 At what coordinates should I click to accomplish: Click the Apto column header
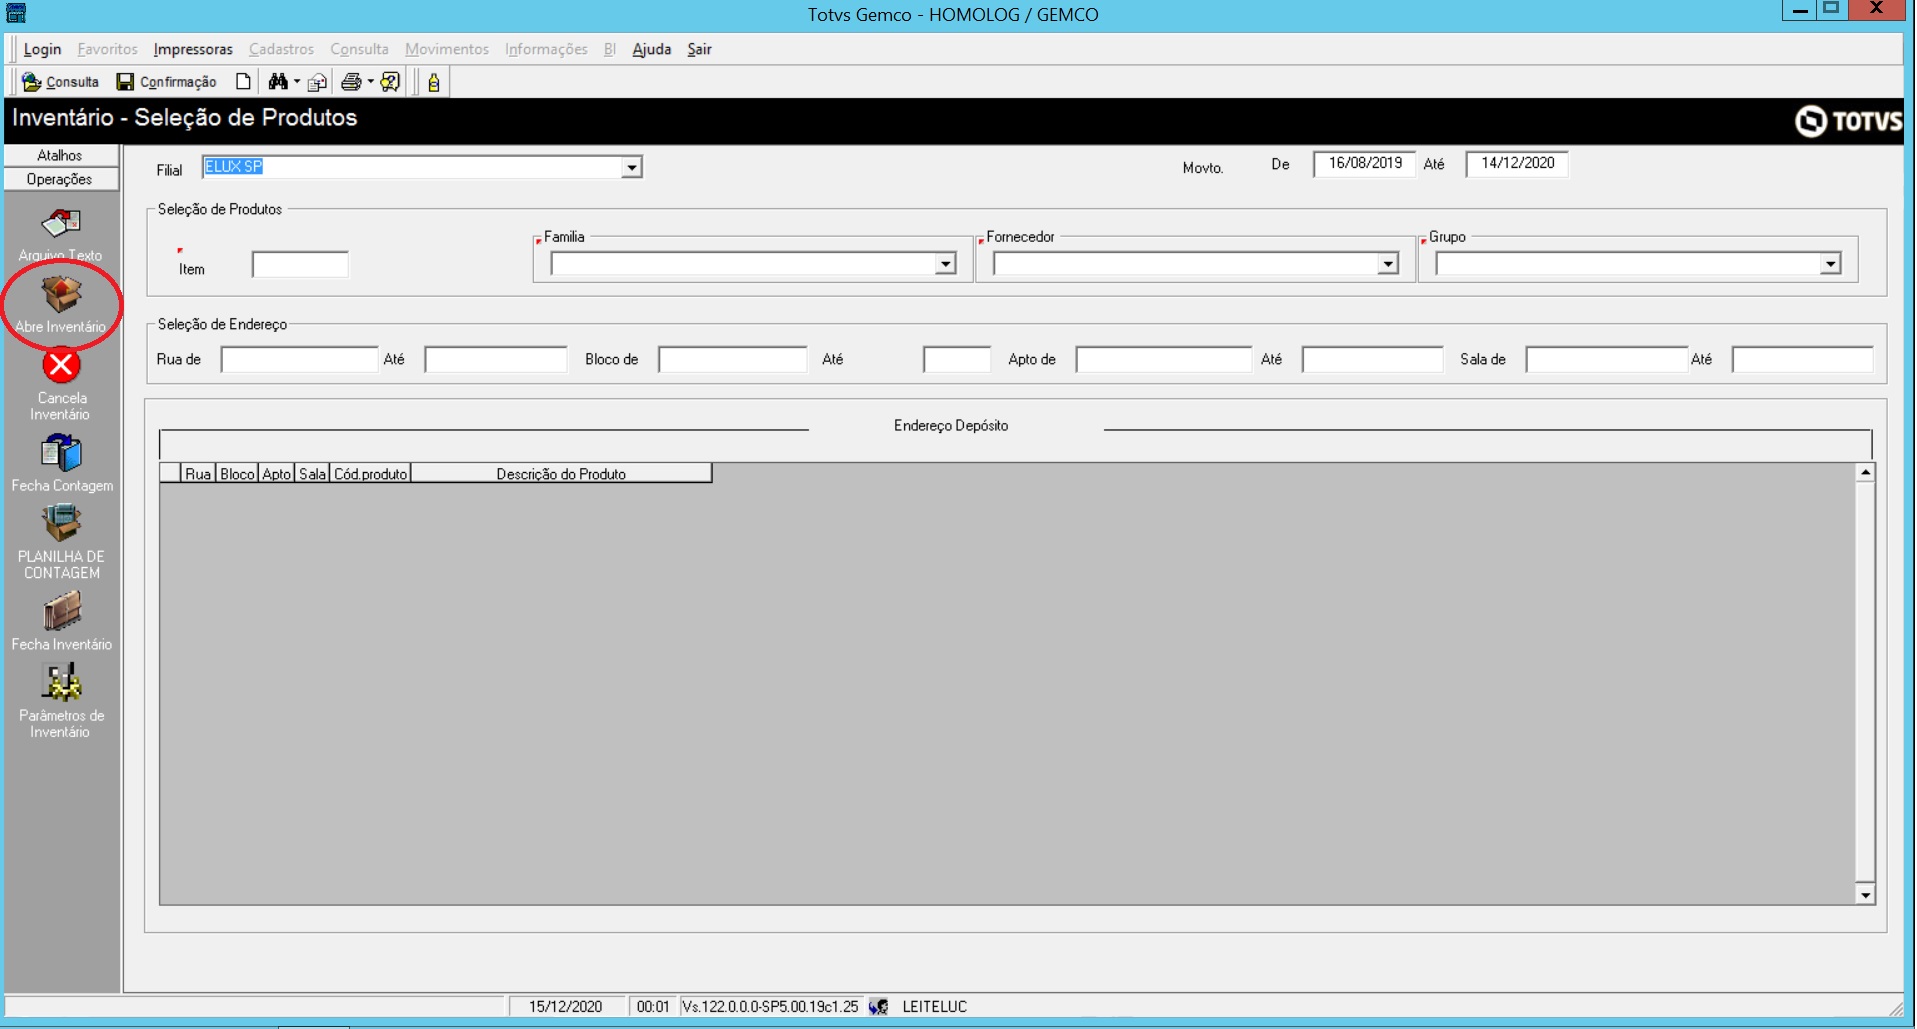(276, 473)
